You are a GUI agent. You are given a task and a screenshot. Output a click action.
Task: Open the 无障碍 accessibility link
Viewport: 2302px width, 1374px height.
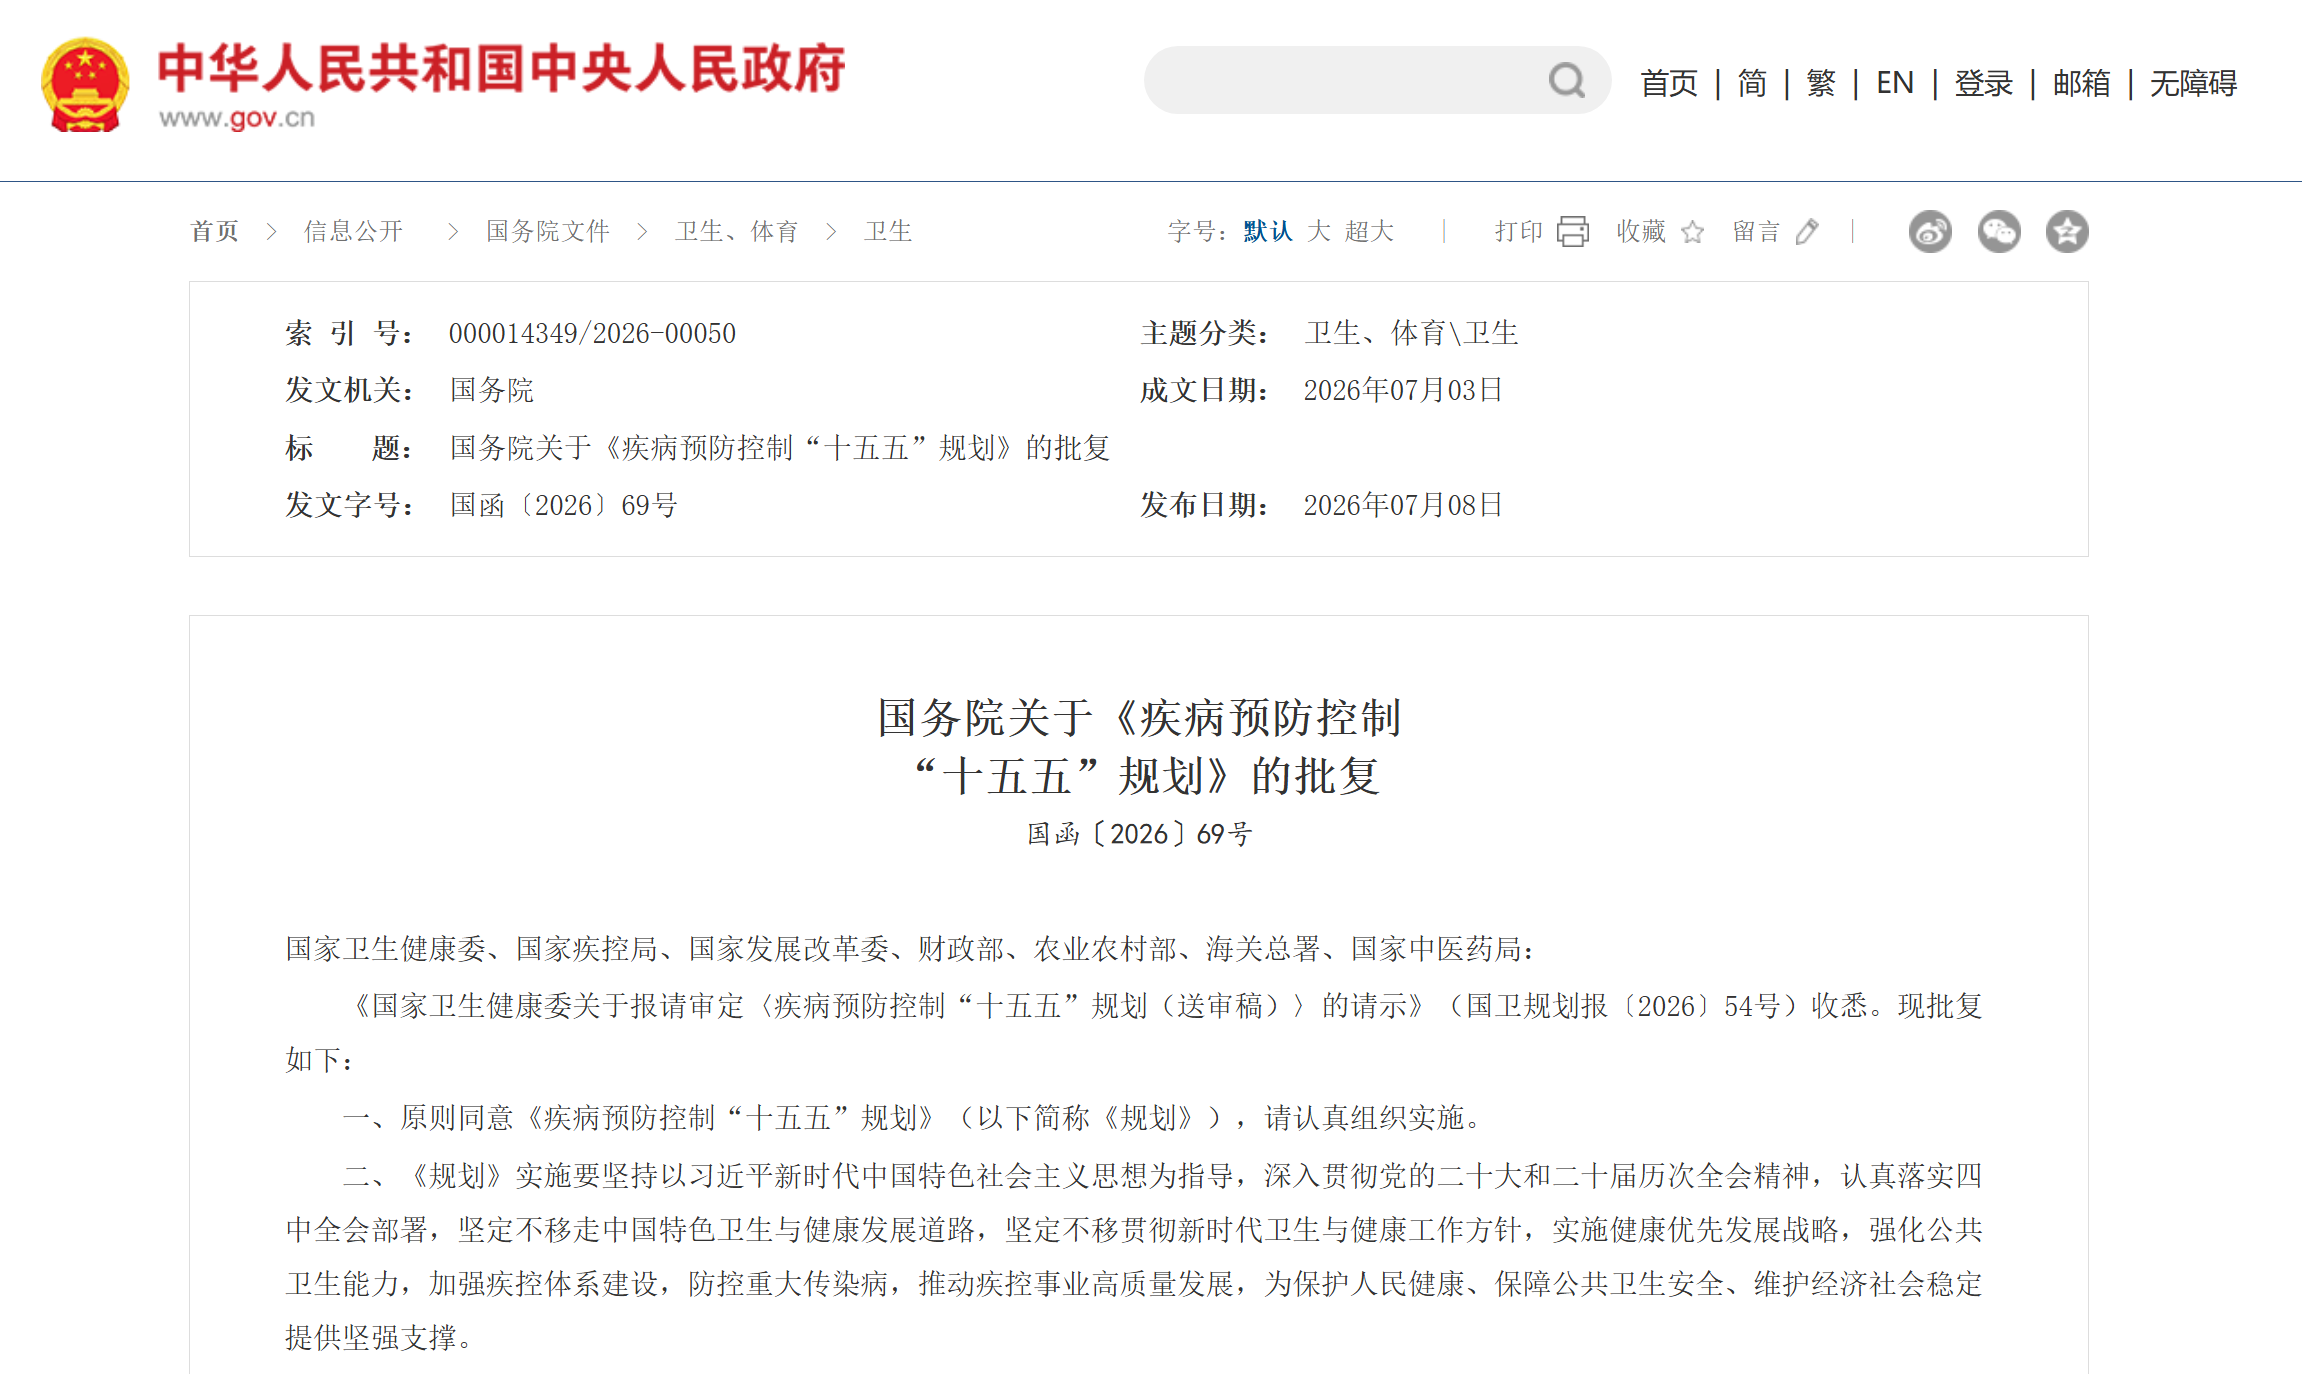[2194, 83]
